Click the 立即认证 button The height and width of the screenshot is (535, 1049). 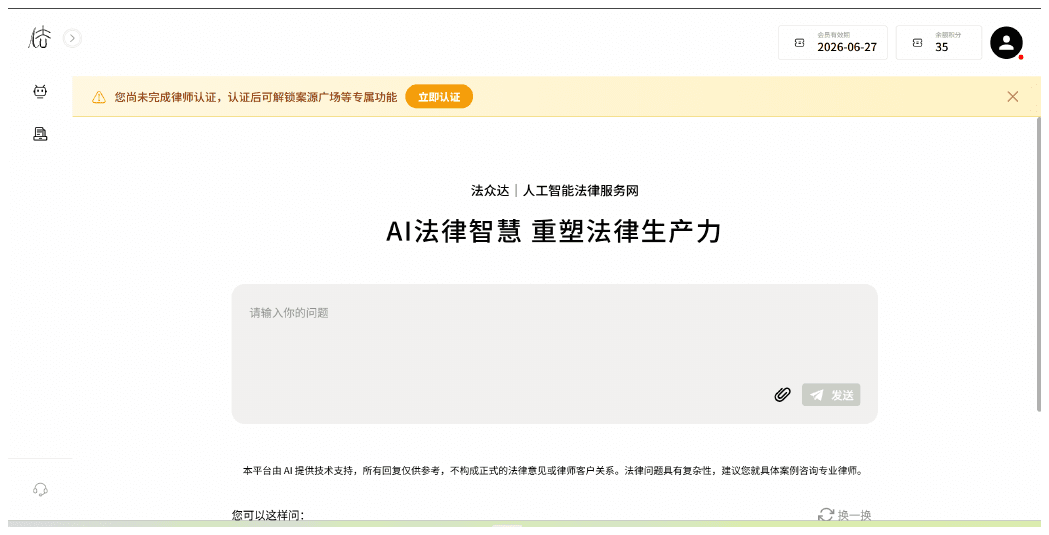[x=439, y=97]
